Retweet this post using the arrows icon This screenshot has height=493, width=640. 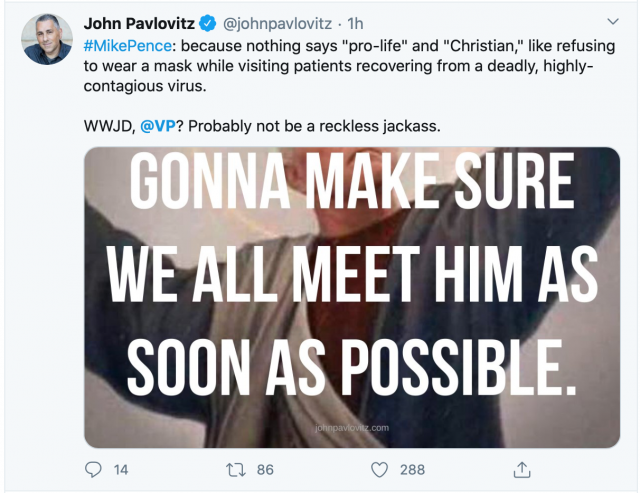[x=237, y=469]
